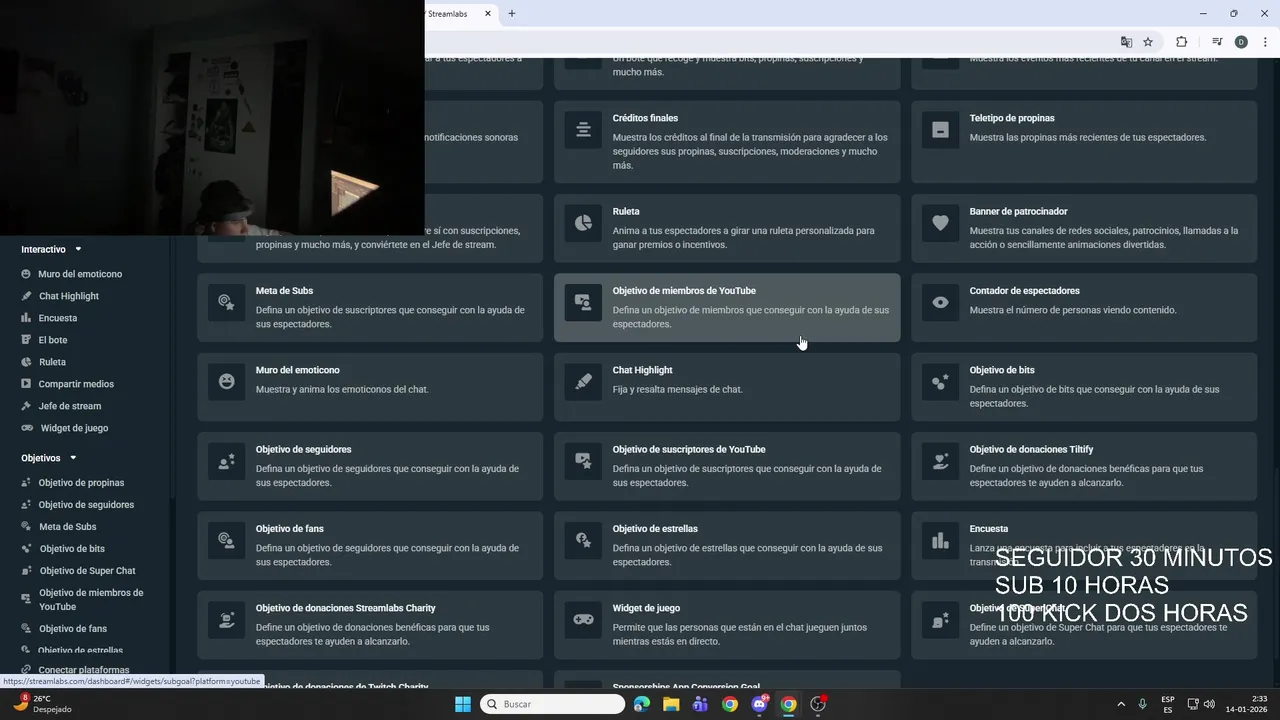Close the Streamlabs browser tab
This screenshot has width=1280, height=720.
pos(489,14)
